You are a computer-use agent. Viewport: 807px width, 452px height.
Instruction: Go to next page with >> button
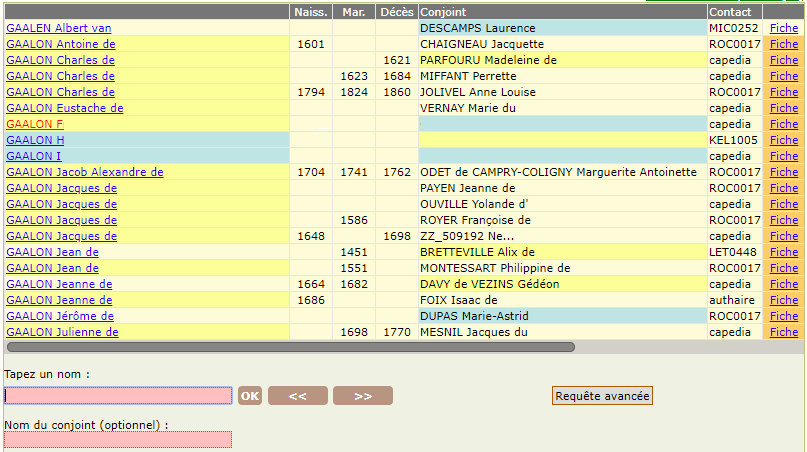click(362, 396)
